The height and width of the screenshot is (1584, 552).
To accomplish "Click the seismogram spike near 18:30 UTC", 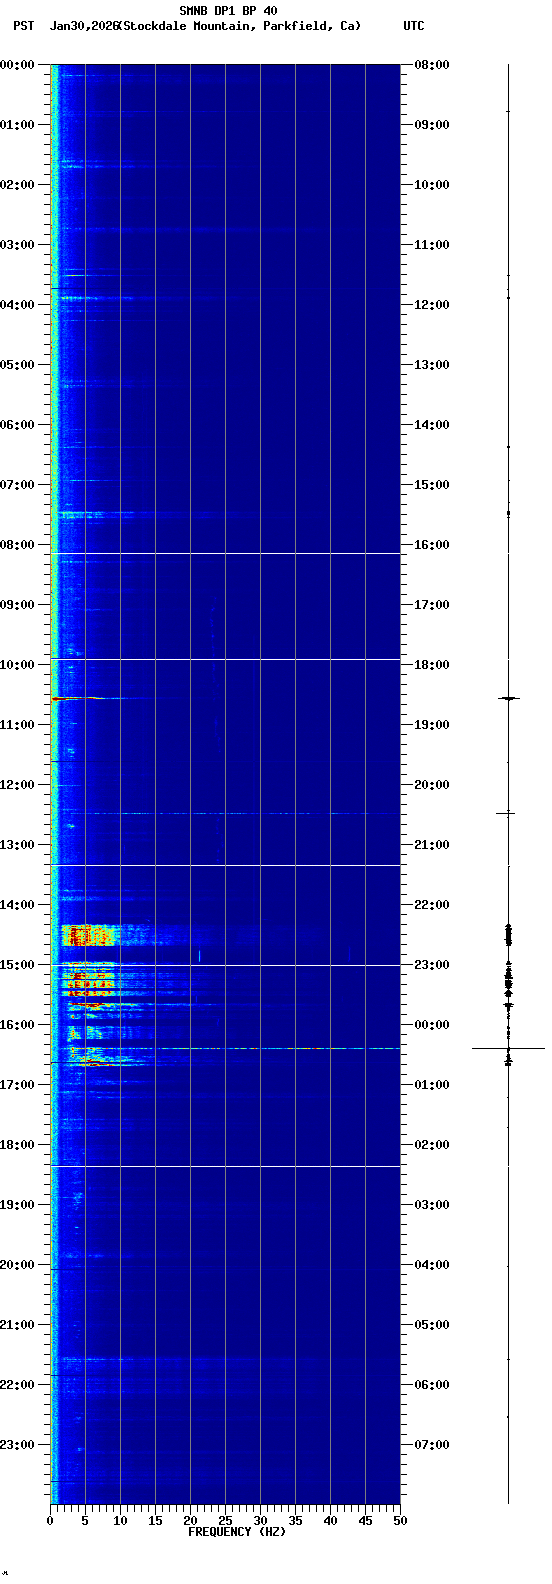I will click(x=508, y=698).
